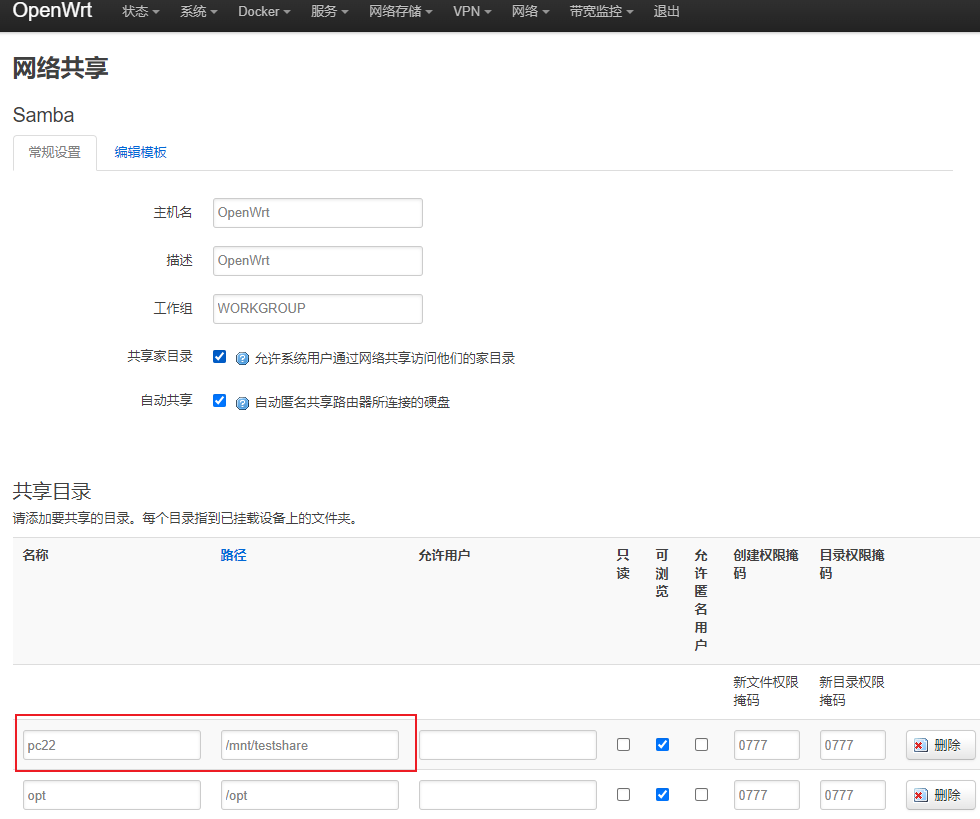Click the OpenWrt brand link

pos(52,11)
